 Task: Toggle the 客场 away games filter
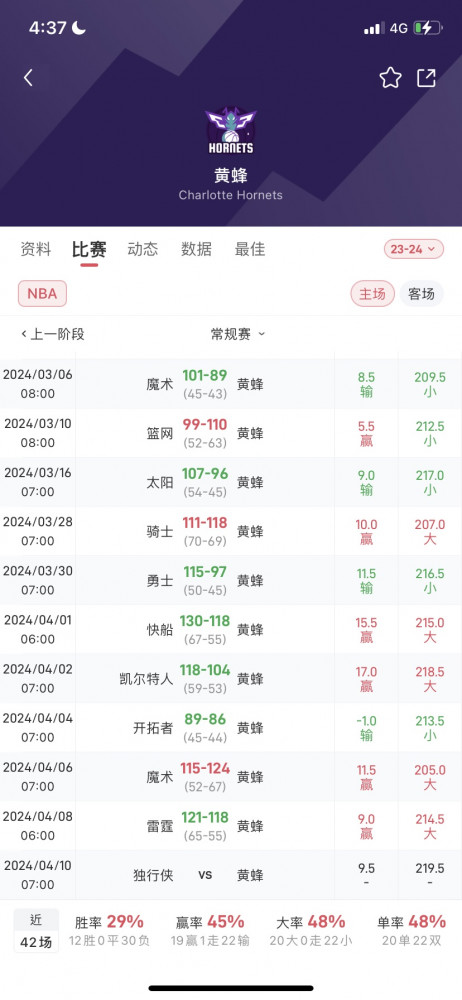point(421,293)
